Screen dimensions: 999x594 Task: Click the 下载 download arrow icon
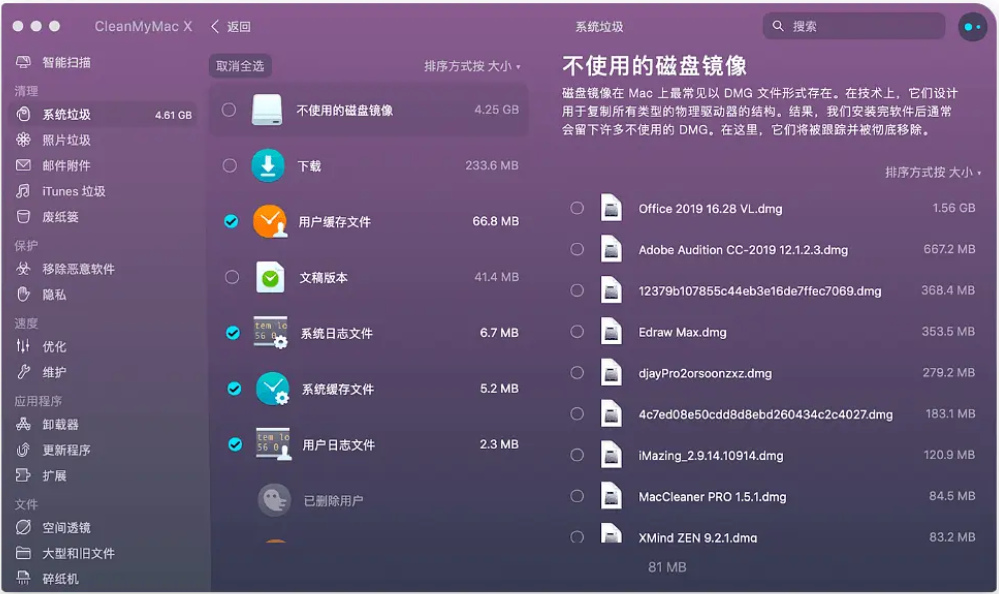point(268,166)
